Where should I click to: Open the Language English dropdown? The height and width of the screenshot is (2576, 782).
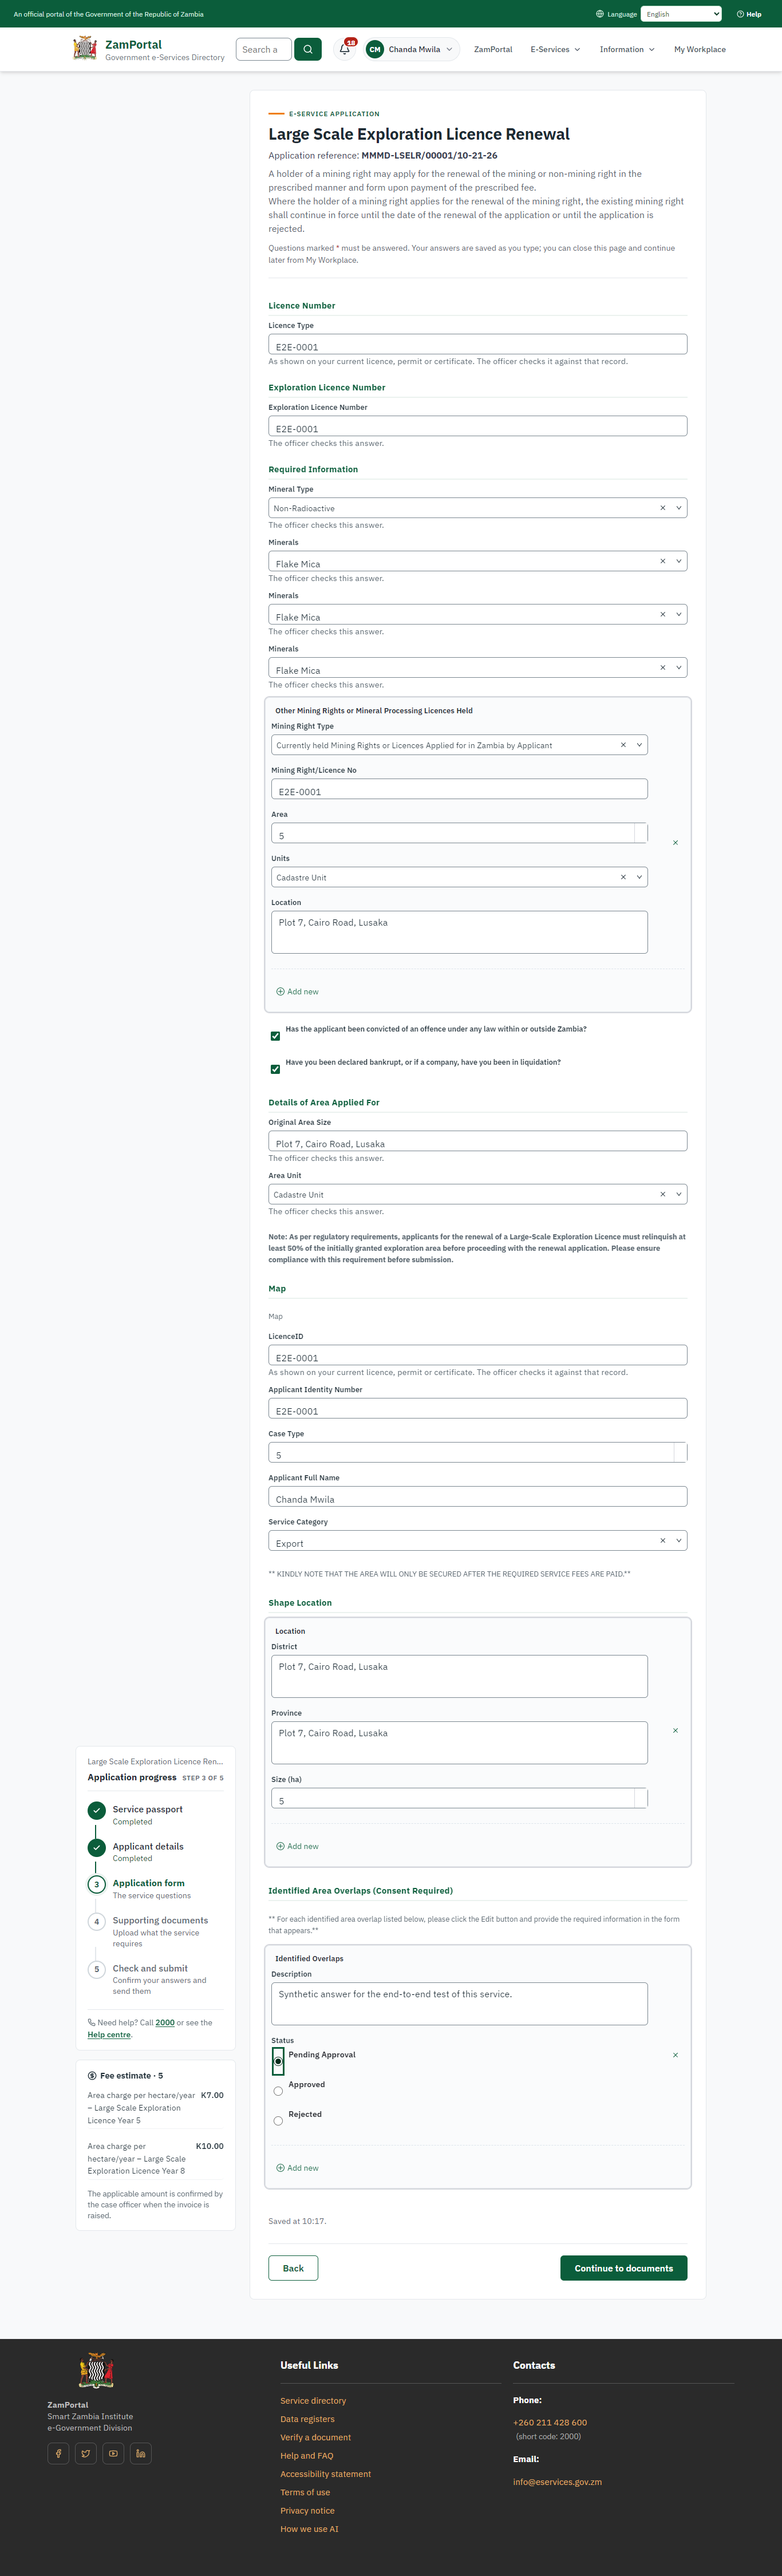pos(681,14)
